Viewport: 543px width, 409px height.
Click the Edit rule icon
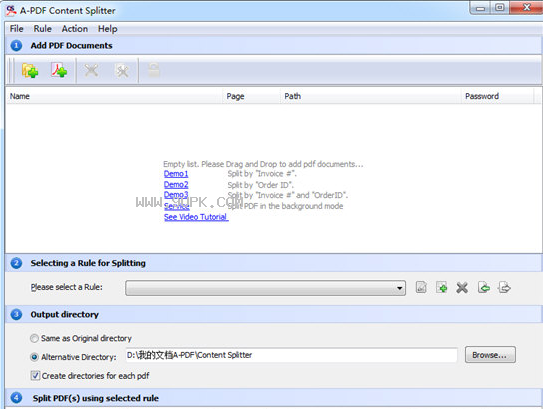click(421, 287)
